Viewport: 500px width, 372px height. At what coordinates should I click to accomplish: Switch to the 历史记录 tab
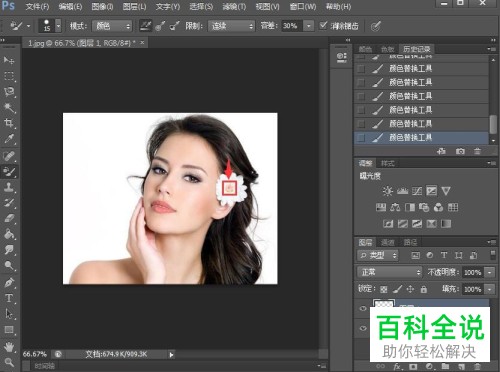point(417,49)
